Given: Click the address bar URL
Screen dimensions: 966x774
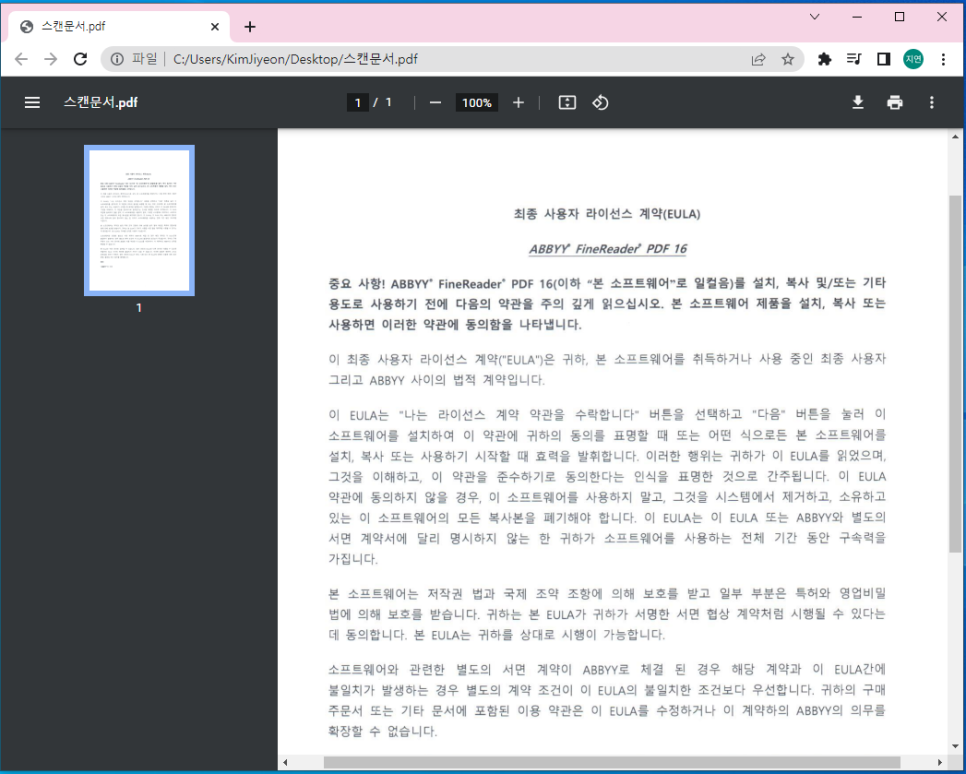Looking at the screenshot, I should 295,59.
